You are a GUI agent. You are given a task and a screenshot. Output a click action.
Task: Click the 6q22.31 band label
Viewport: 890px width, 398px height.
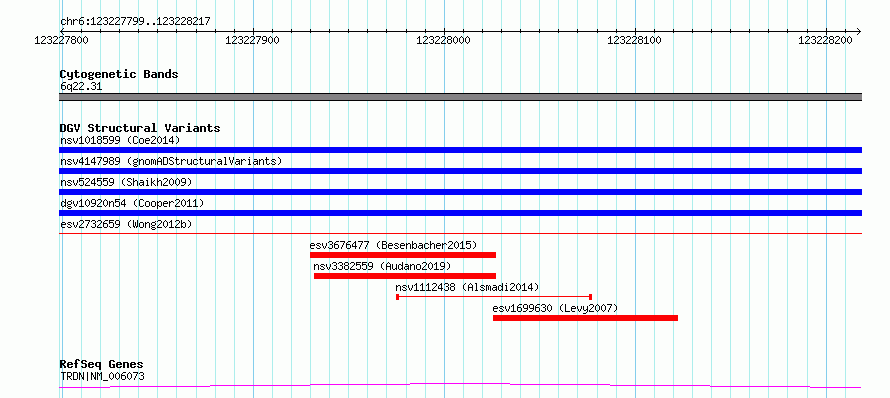point(81,87)
